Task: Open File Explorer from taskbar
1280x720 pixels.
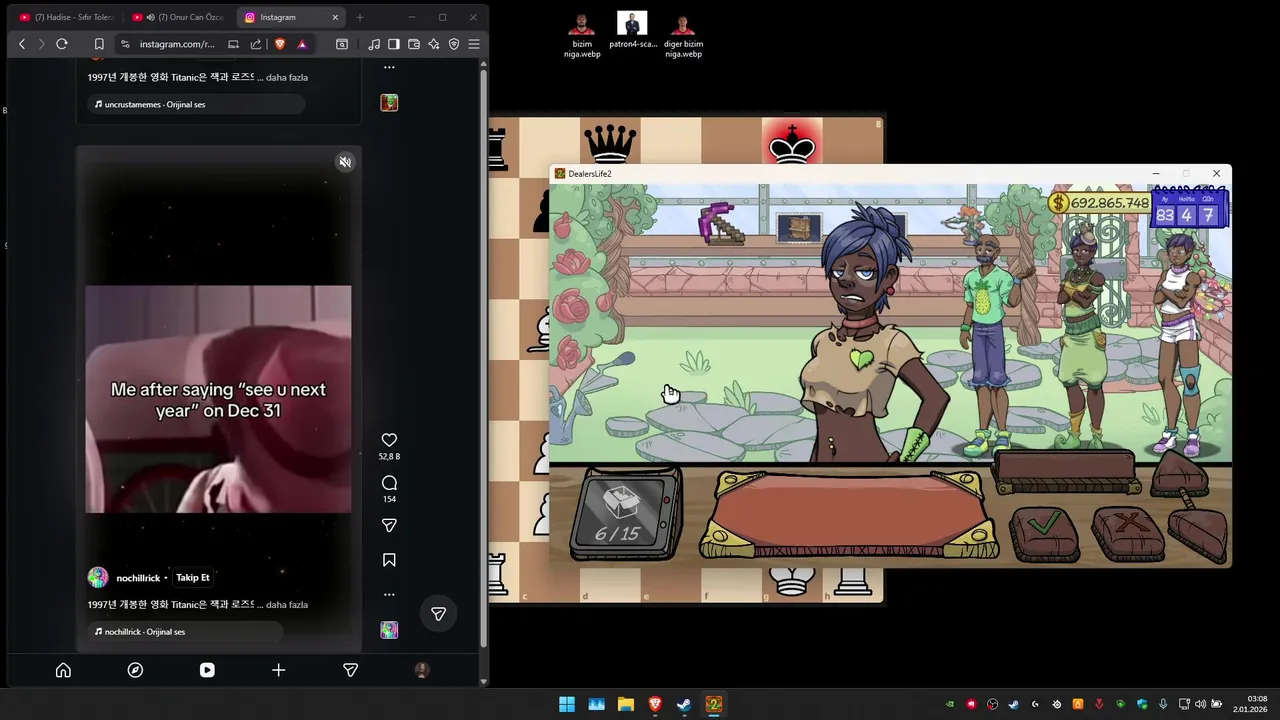Action: 626,704
